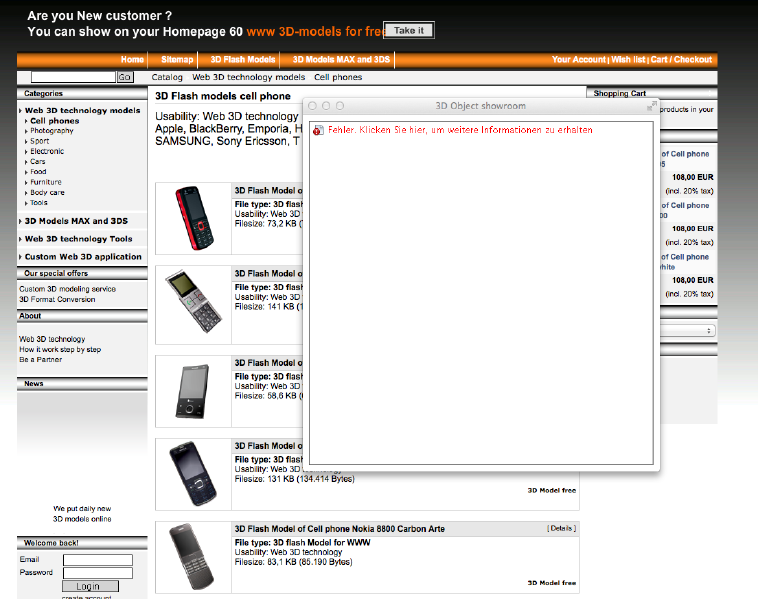
Task: Click the Password input field
Action: point(98,573)
